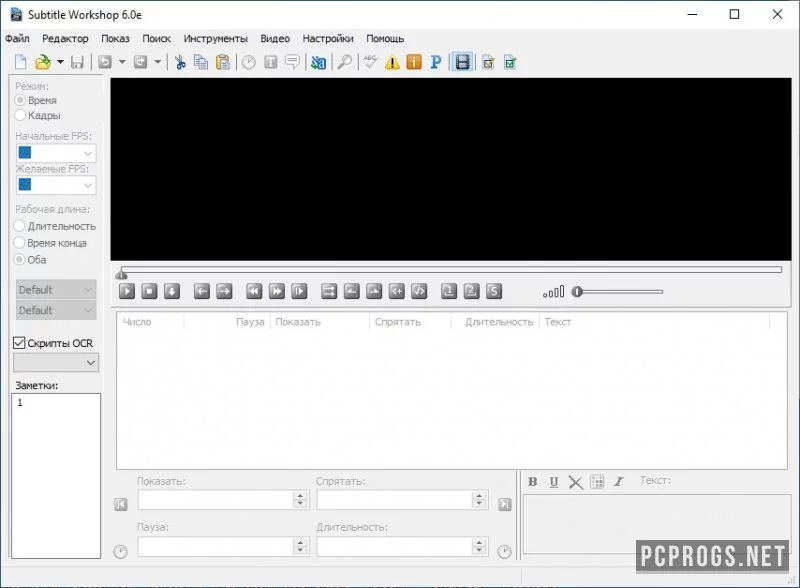Click the translate 'a' icon in toolbar
The width and height of the screenshot is (800, 588).
click(318, 62)
